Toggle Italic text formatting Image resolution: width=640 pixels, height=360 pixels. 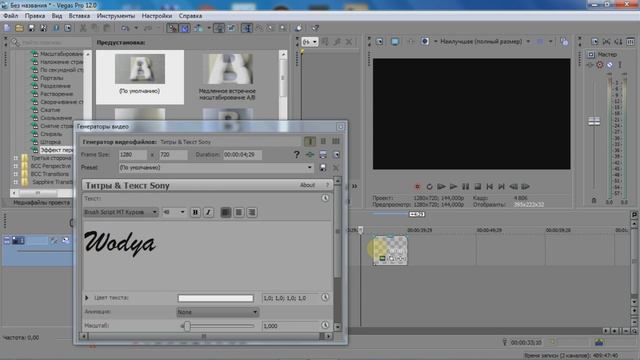(208, 212)
